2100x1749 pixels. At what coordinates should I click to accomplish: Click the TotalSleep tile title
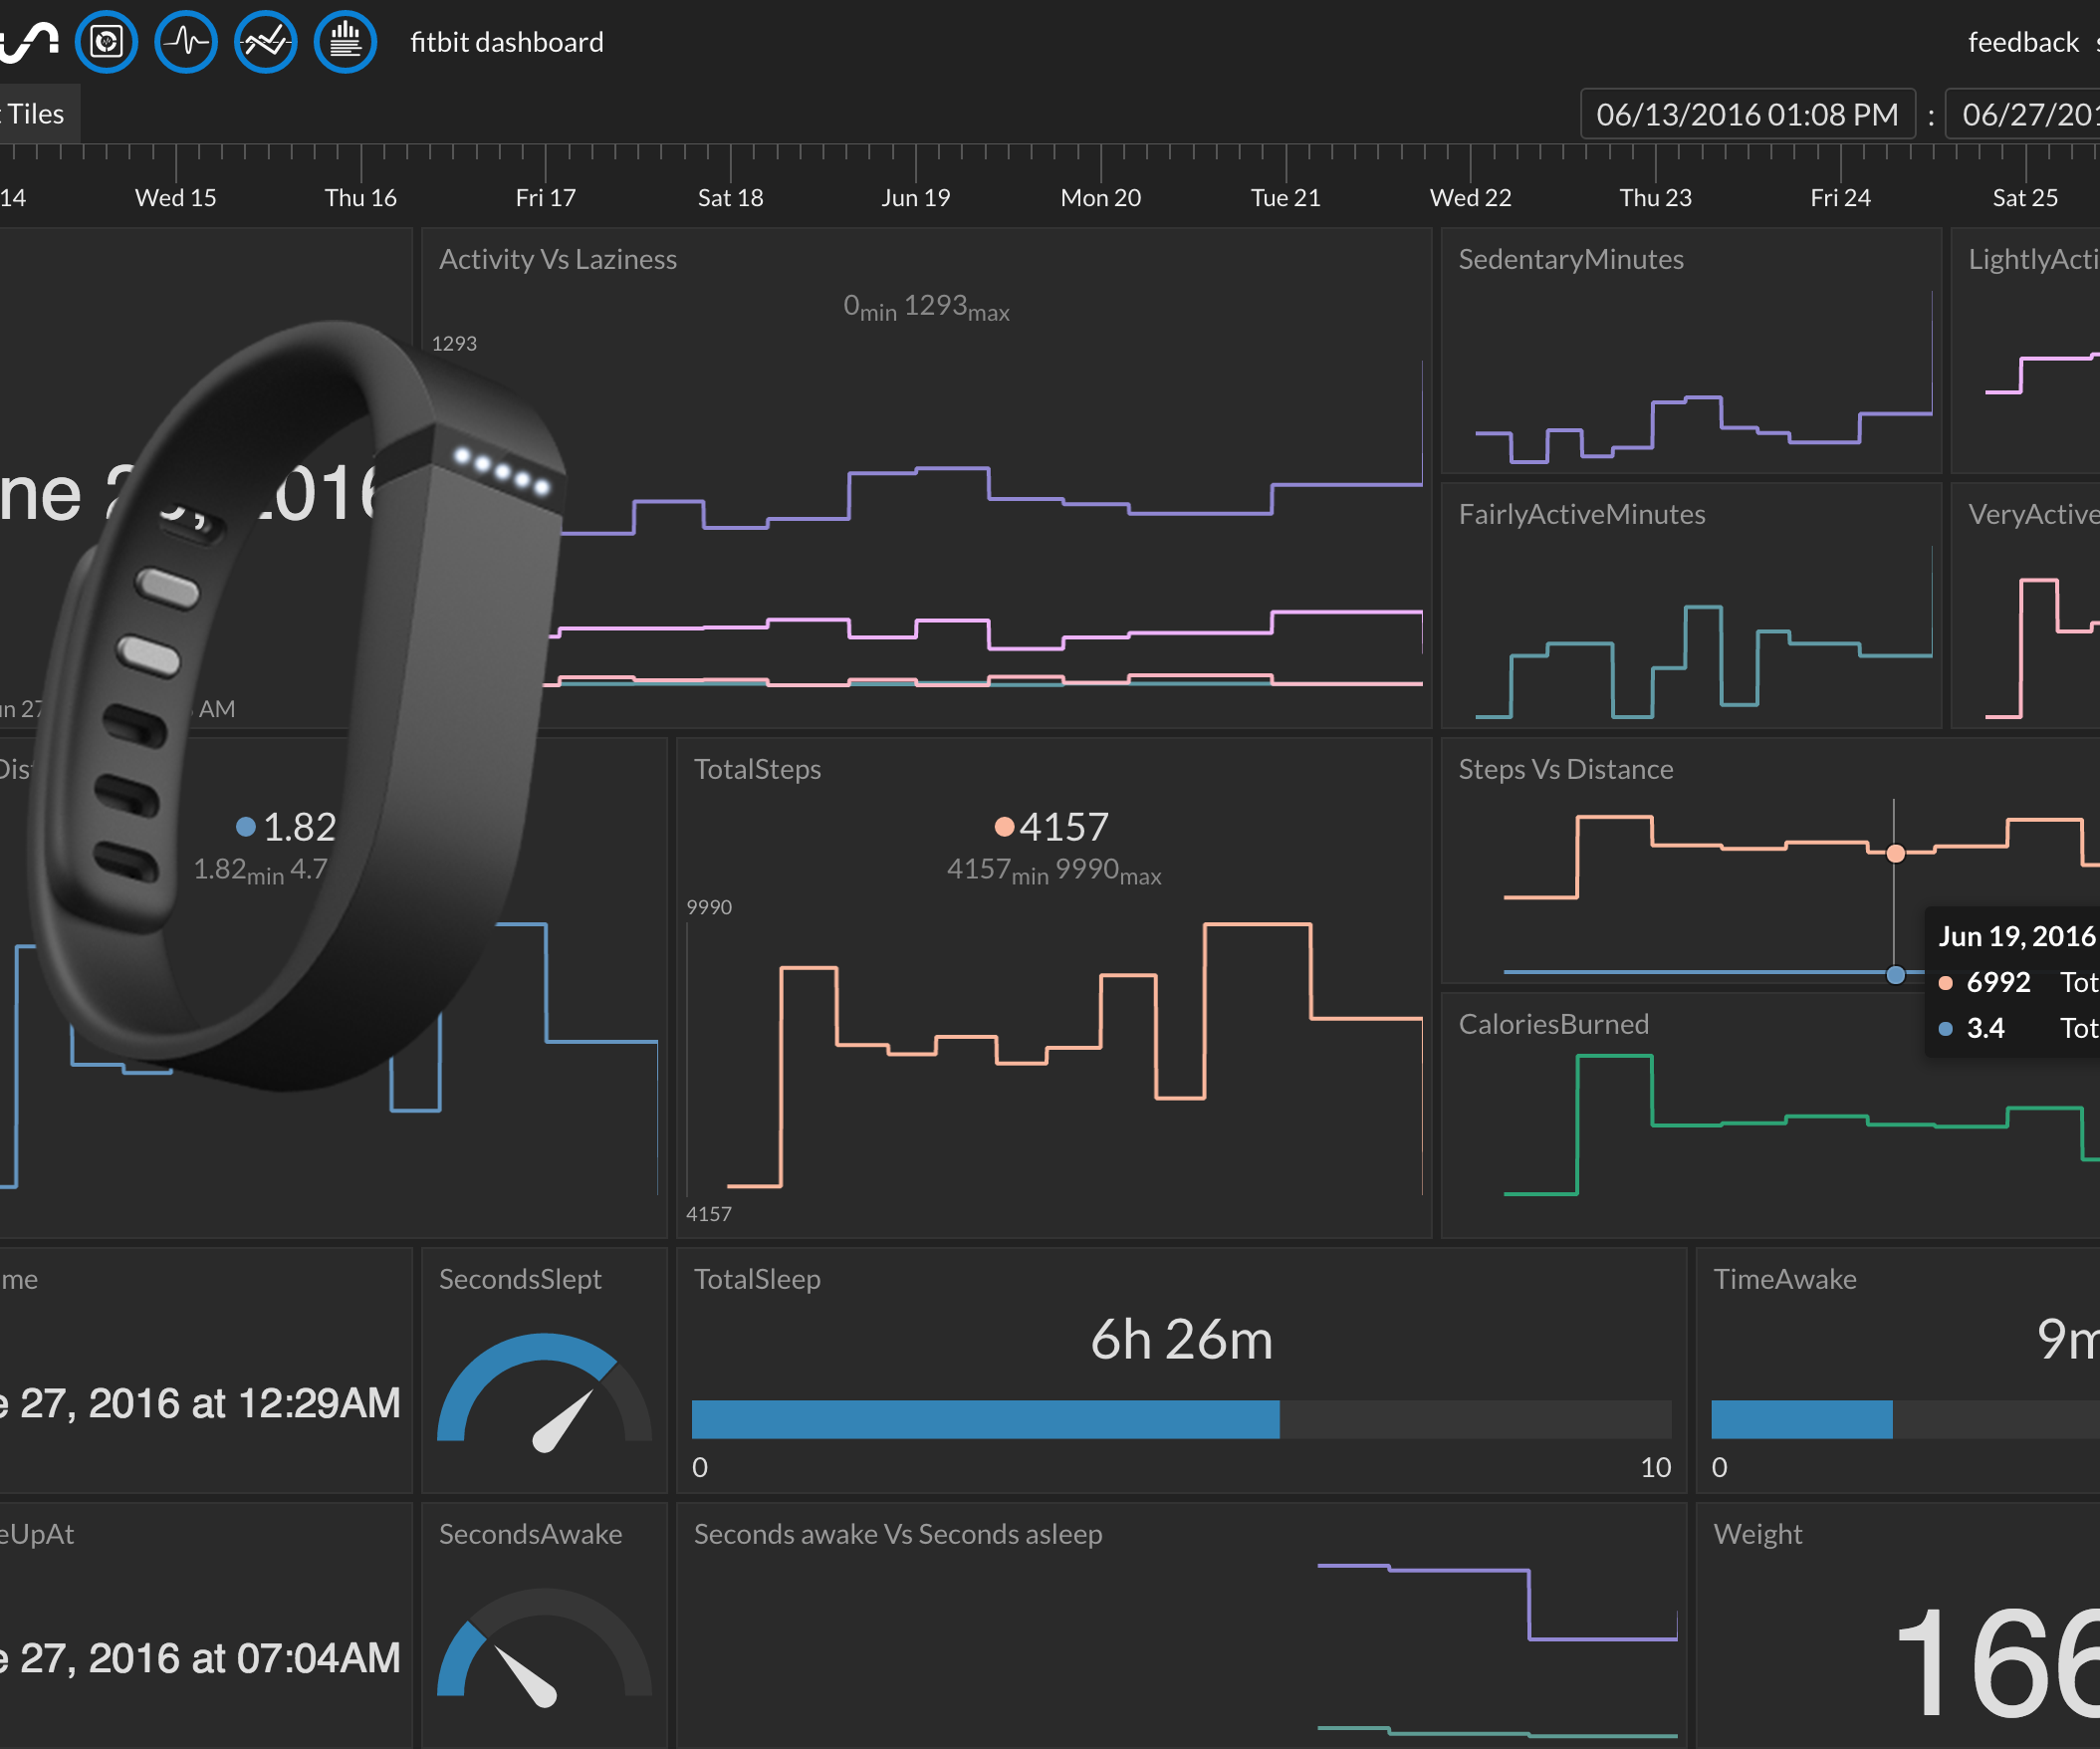(758, 1279)
